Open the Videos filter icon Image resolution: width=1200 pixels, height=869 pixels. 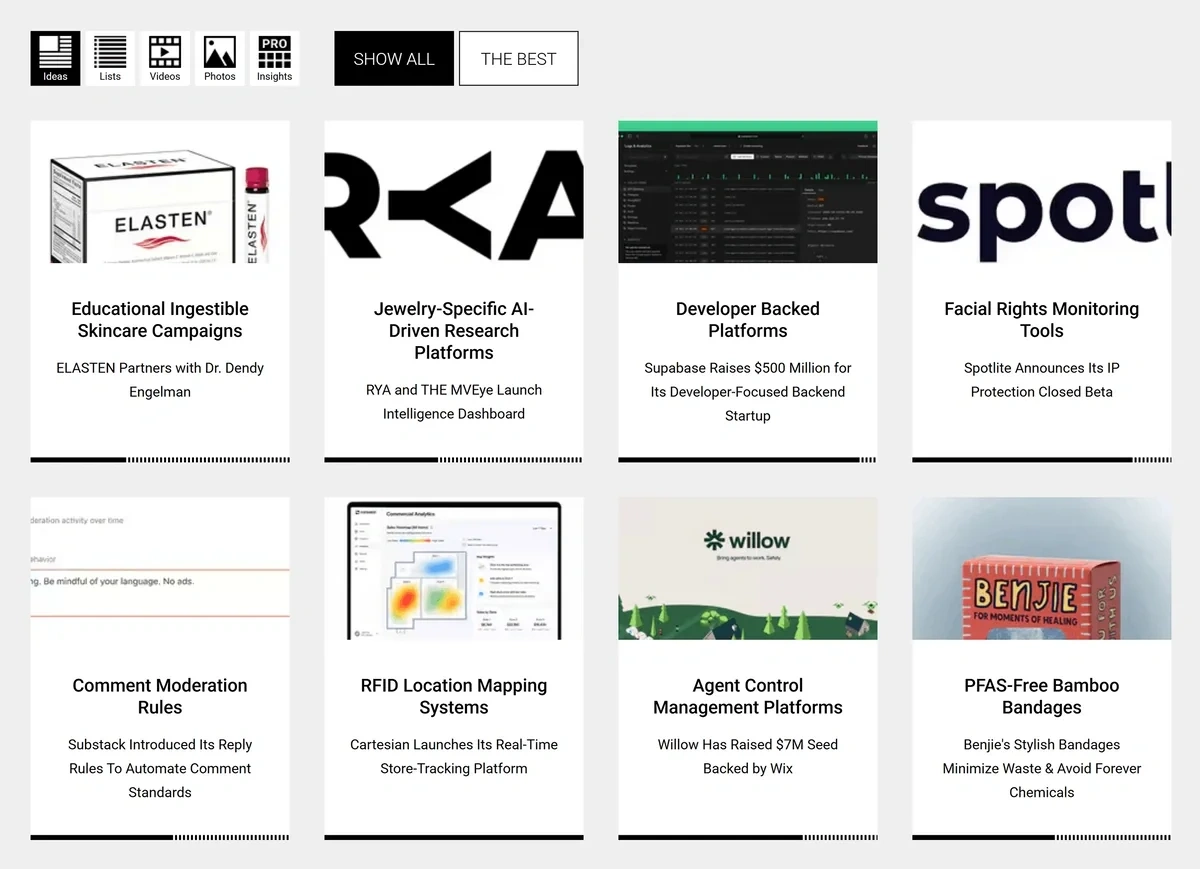point(165,58)
